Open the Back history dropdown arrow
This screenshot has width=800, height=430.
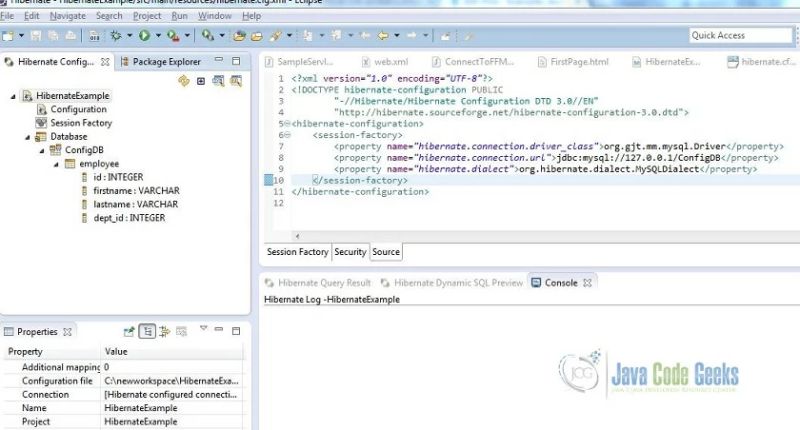(x=396, y=36)
